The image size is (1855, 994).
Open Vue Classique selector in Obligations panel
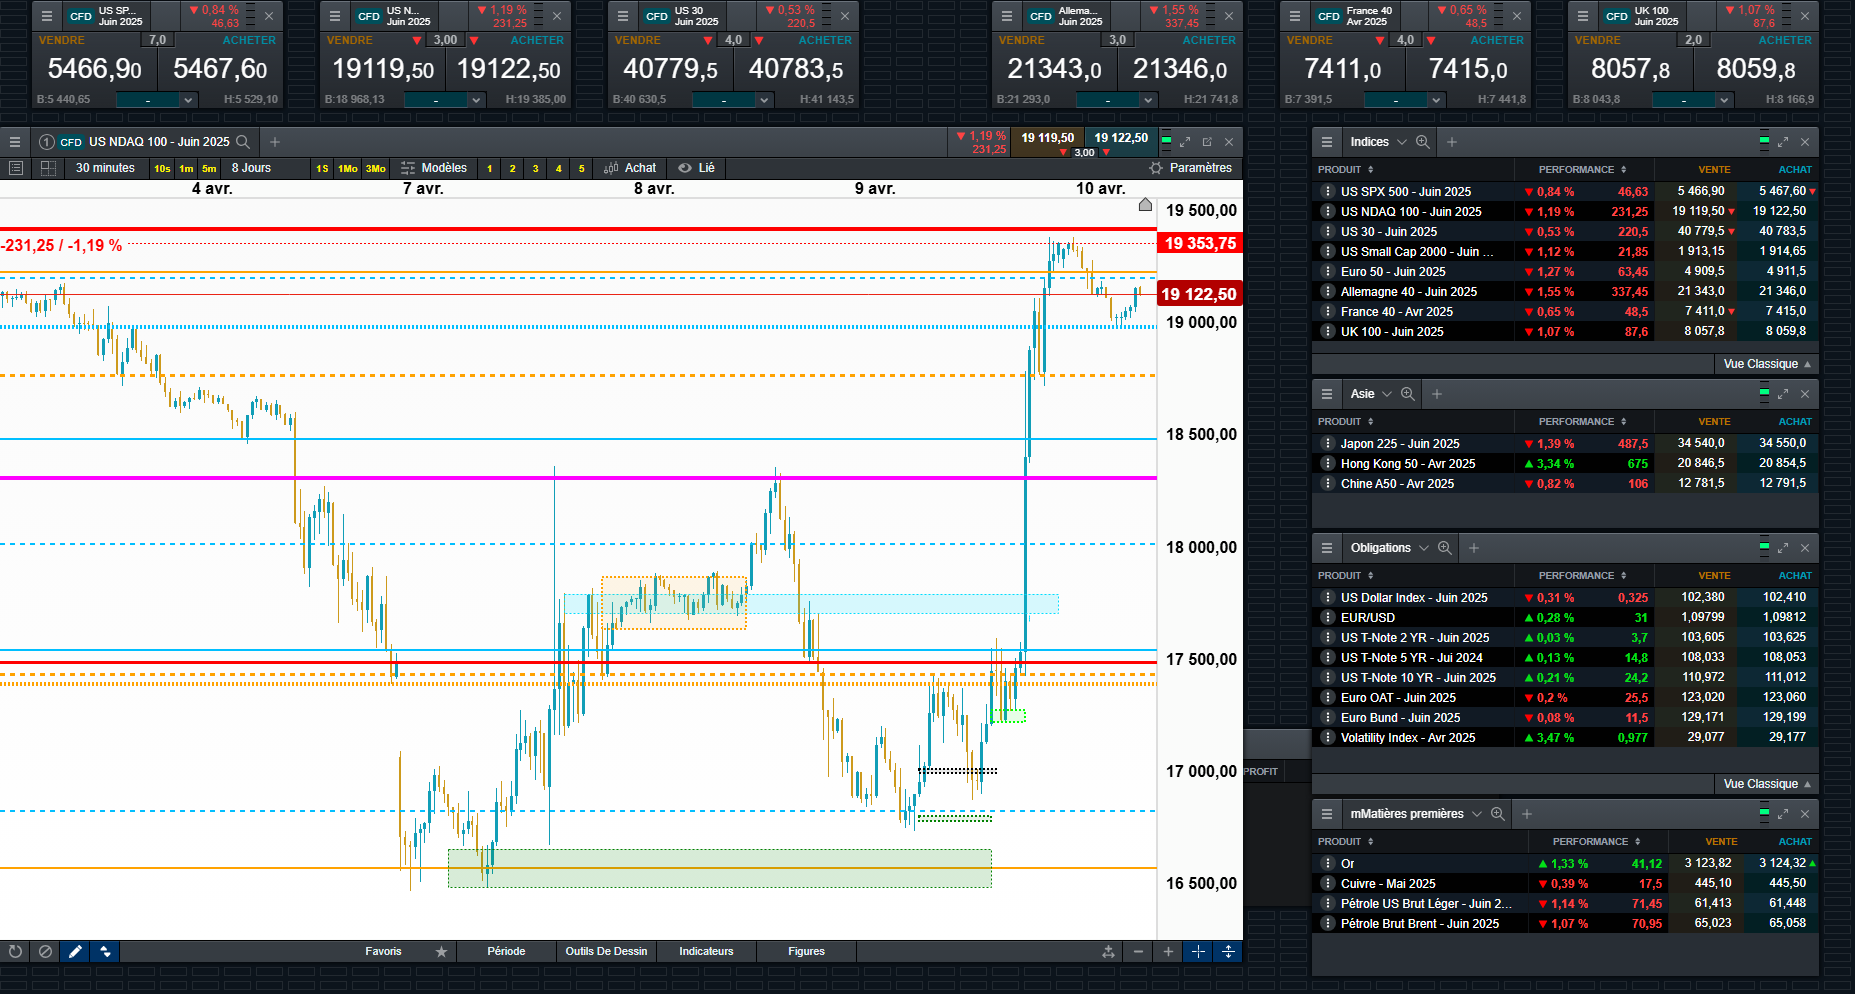[x=1767, y=784]
